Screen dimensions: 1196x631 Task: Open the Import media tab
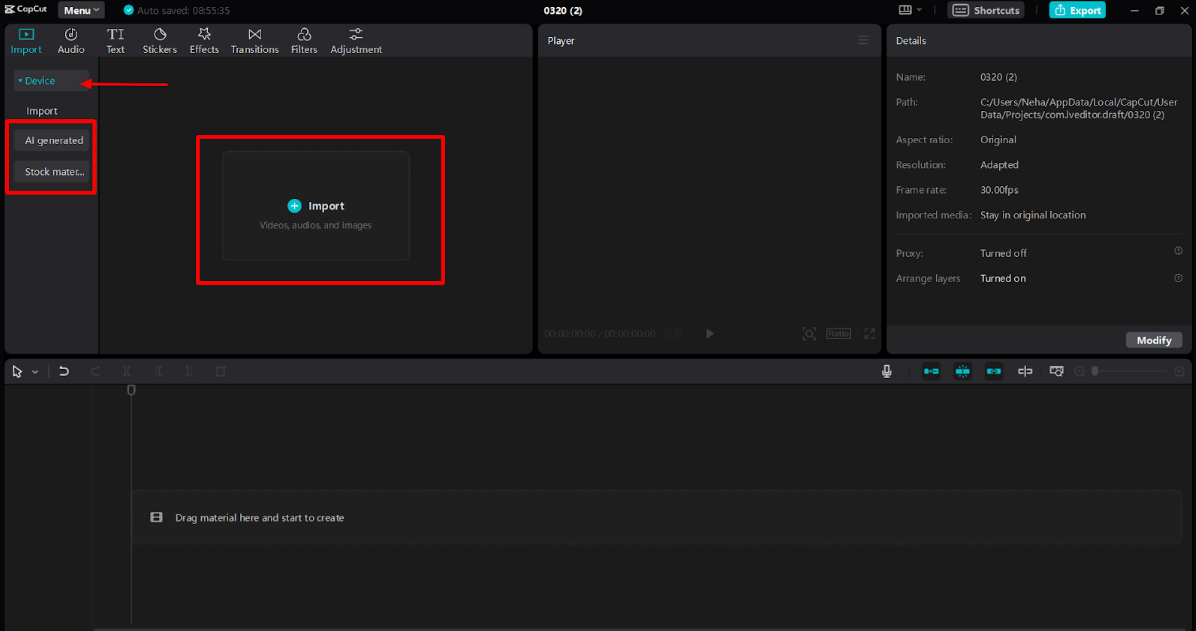26,40
